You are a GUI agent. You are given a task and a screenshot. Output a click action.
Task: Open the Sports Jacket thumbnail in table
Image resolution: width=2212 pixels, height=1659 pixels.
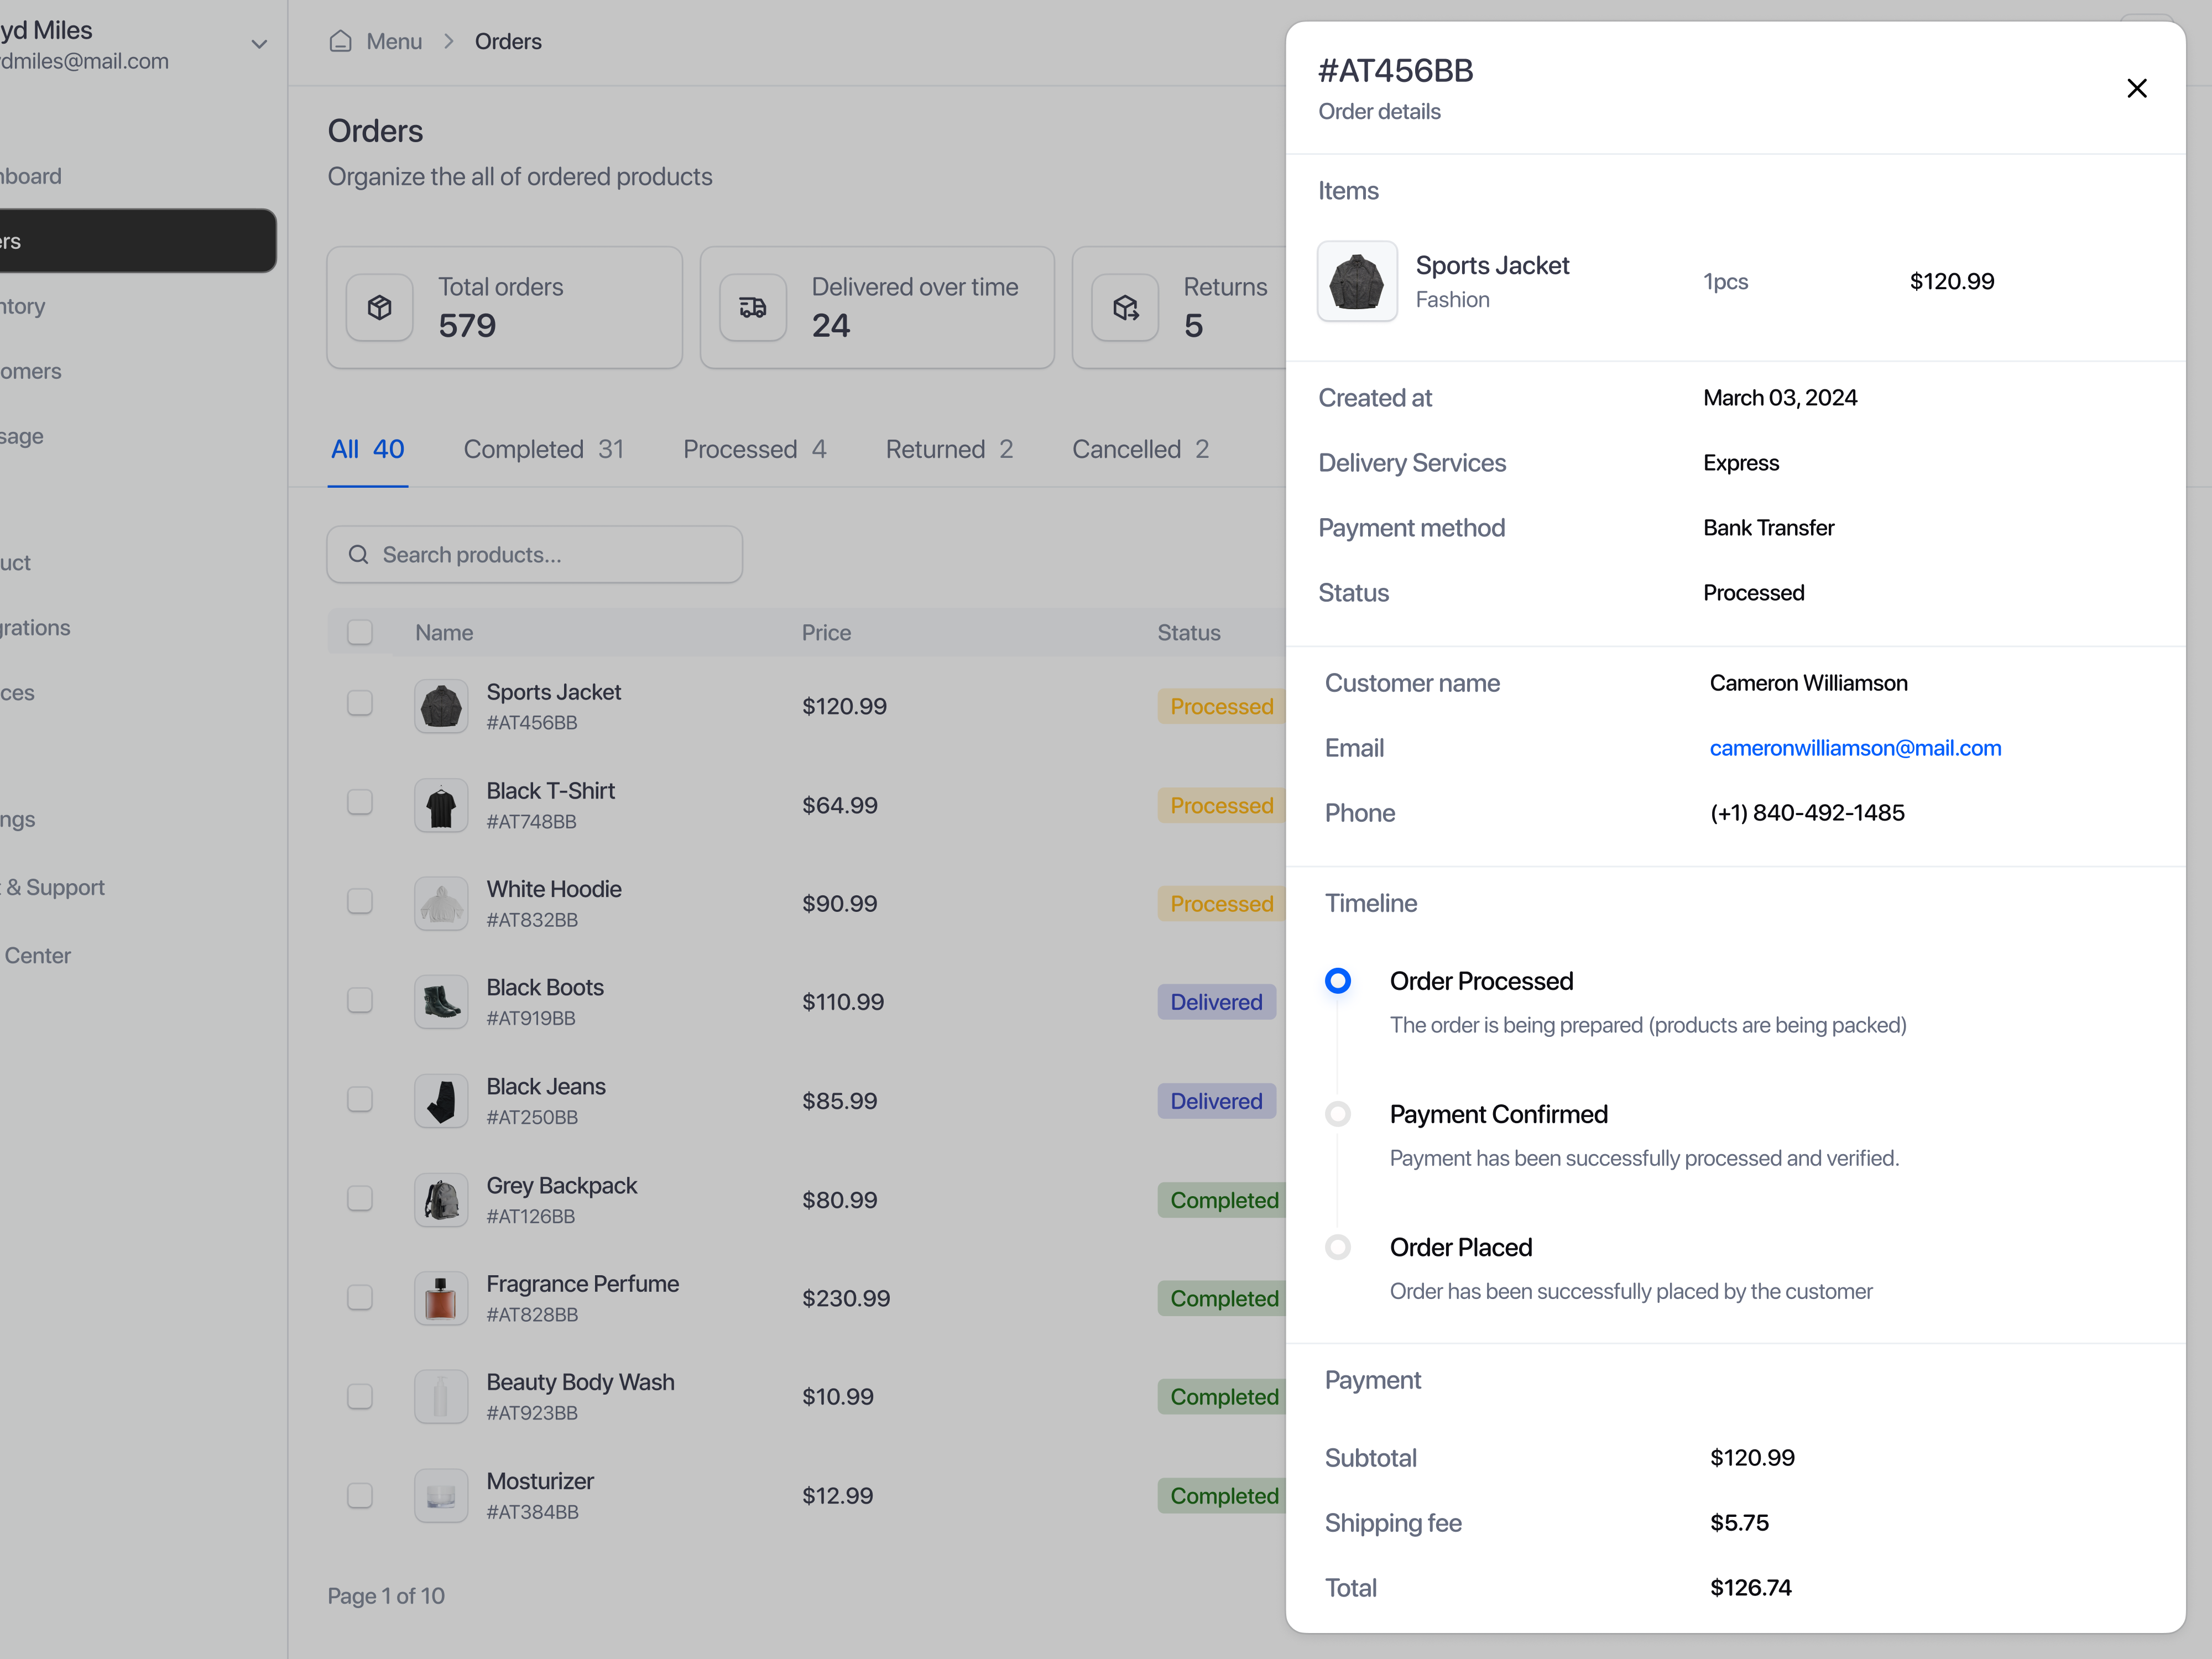pos(441,706)
